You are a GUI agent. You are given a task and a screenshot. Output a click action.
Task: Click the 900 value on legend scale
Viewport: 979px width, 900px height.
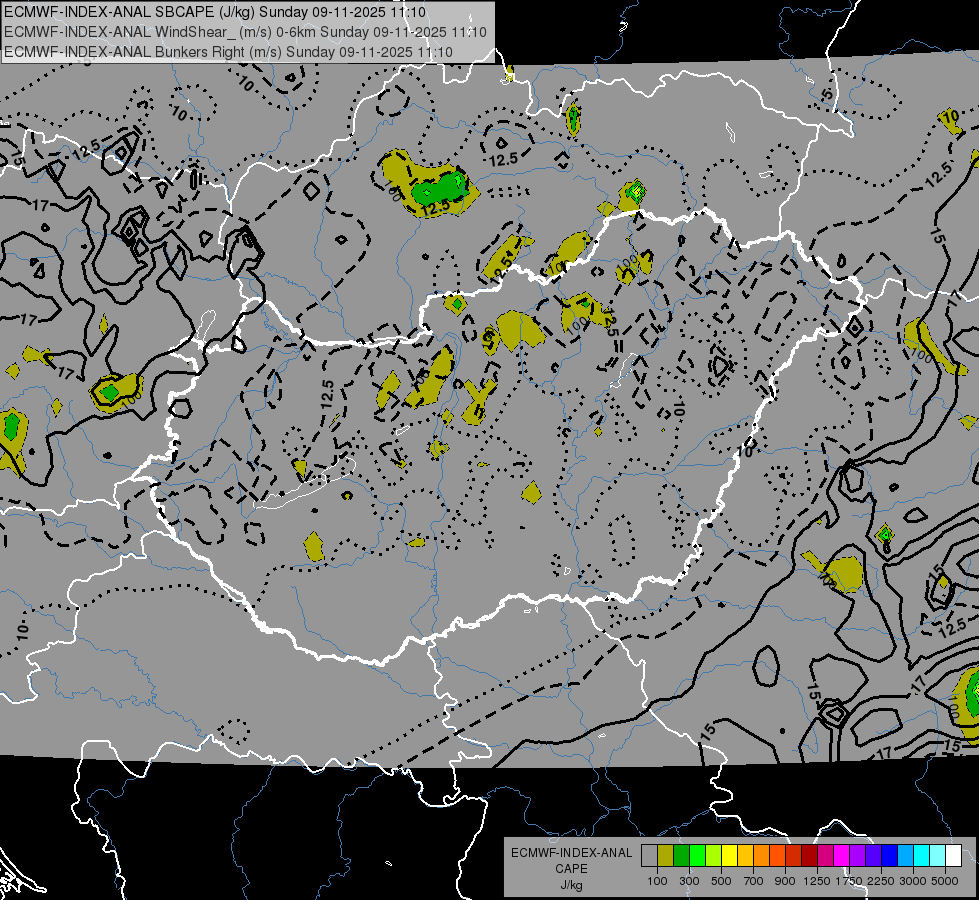tap(785, 881)
